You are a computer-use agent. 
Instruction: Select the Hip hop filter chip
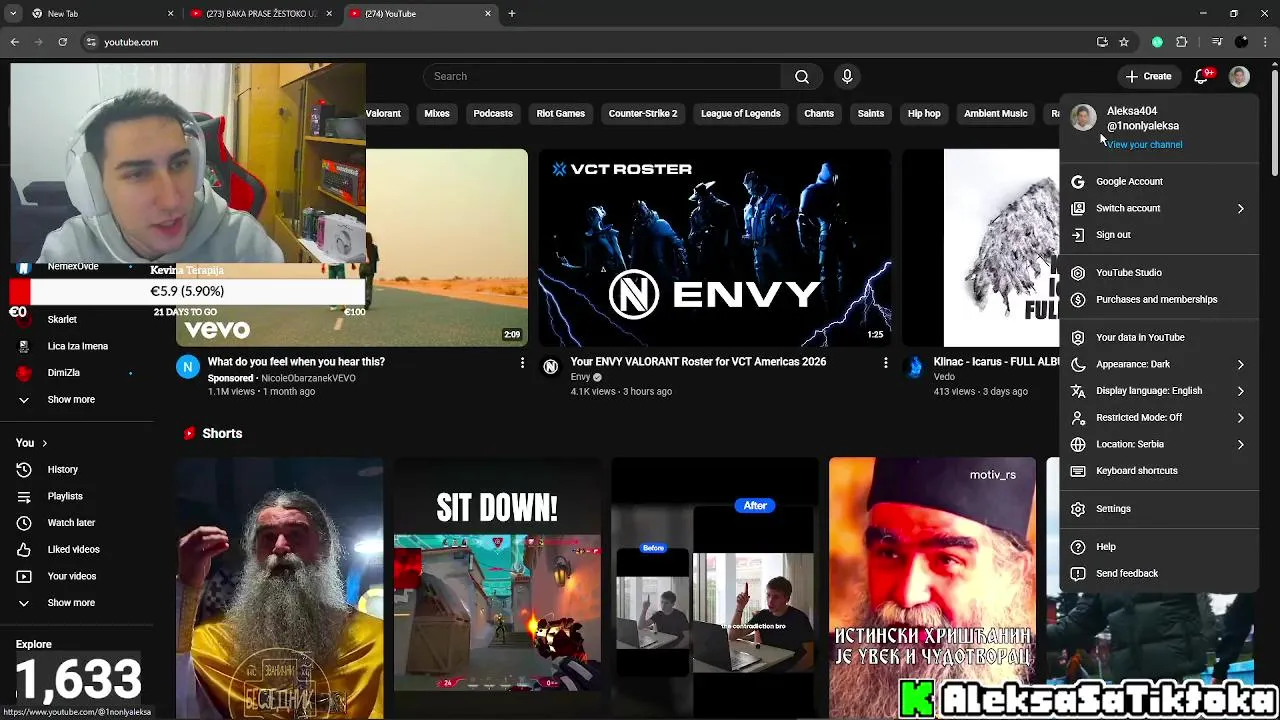tap(924, 114)
